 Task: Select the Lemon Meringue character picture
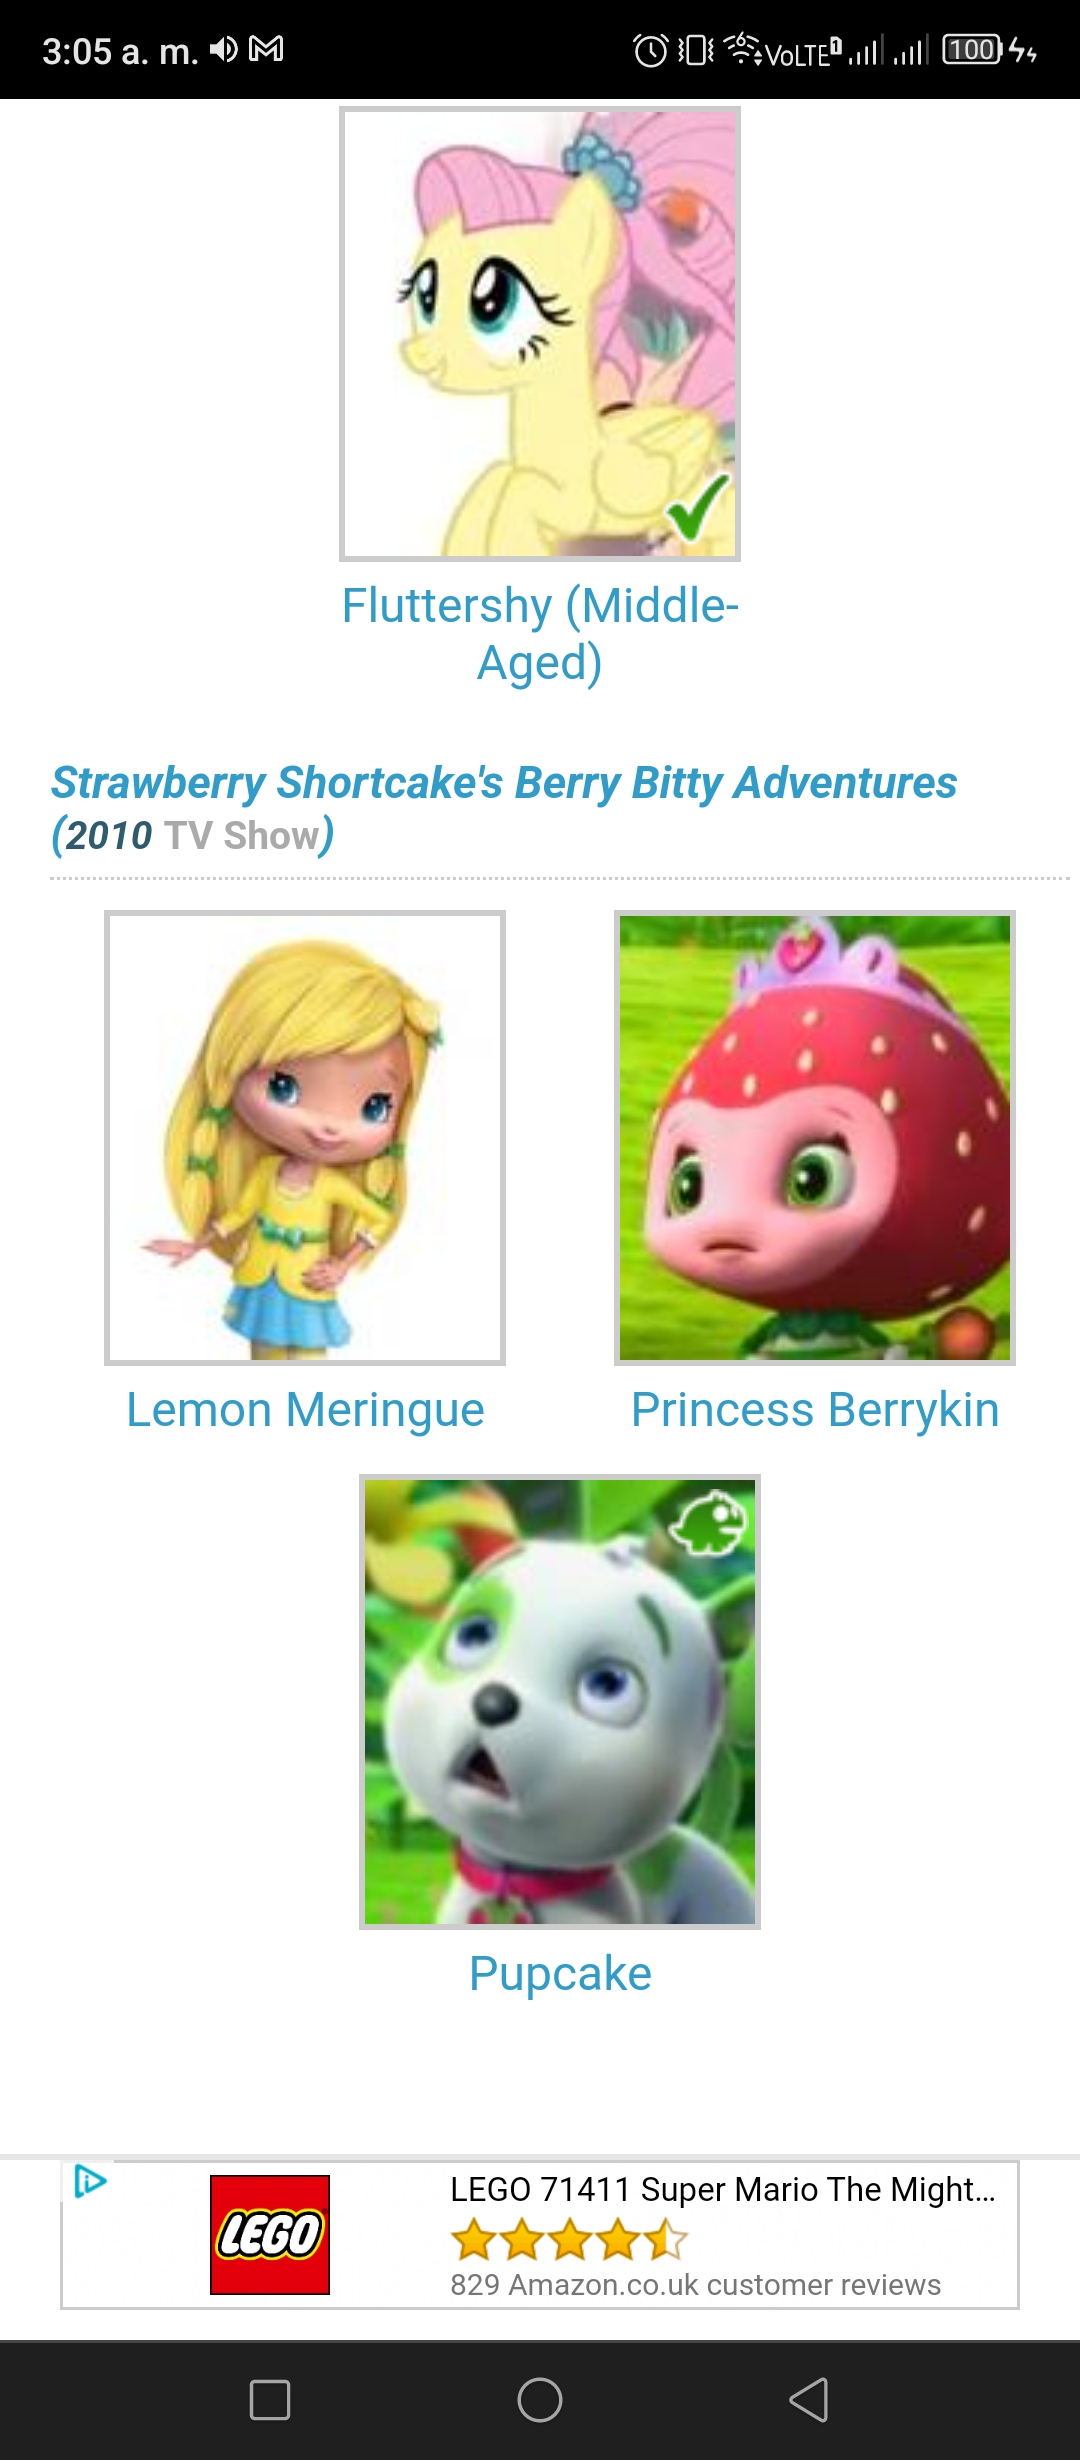coord(305,1138)
